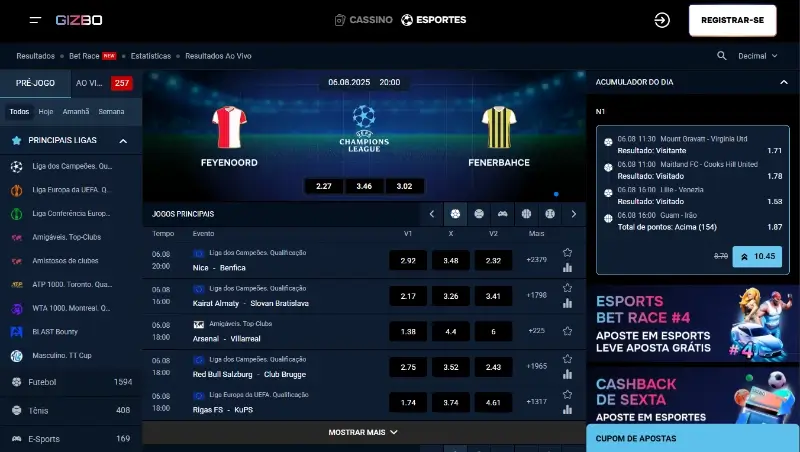Open +225 more markets for Arsenal - Villarreal
Viewport: 800px width, 452px height.
click(537, 331)
